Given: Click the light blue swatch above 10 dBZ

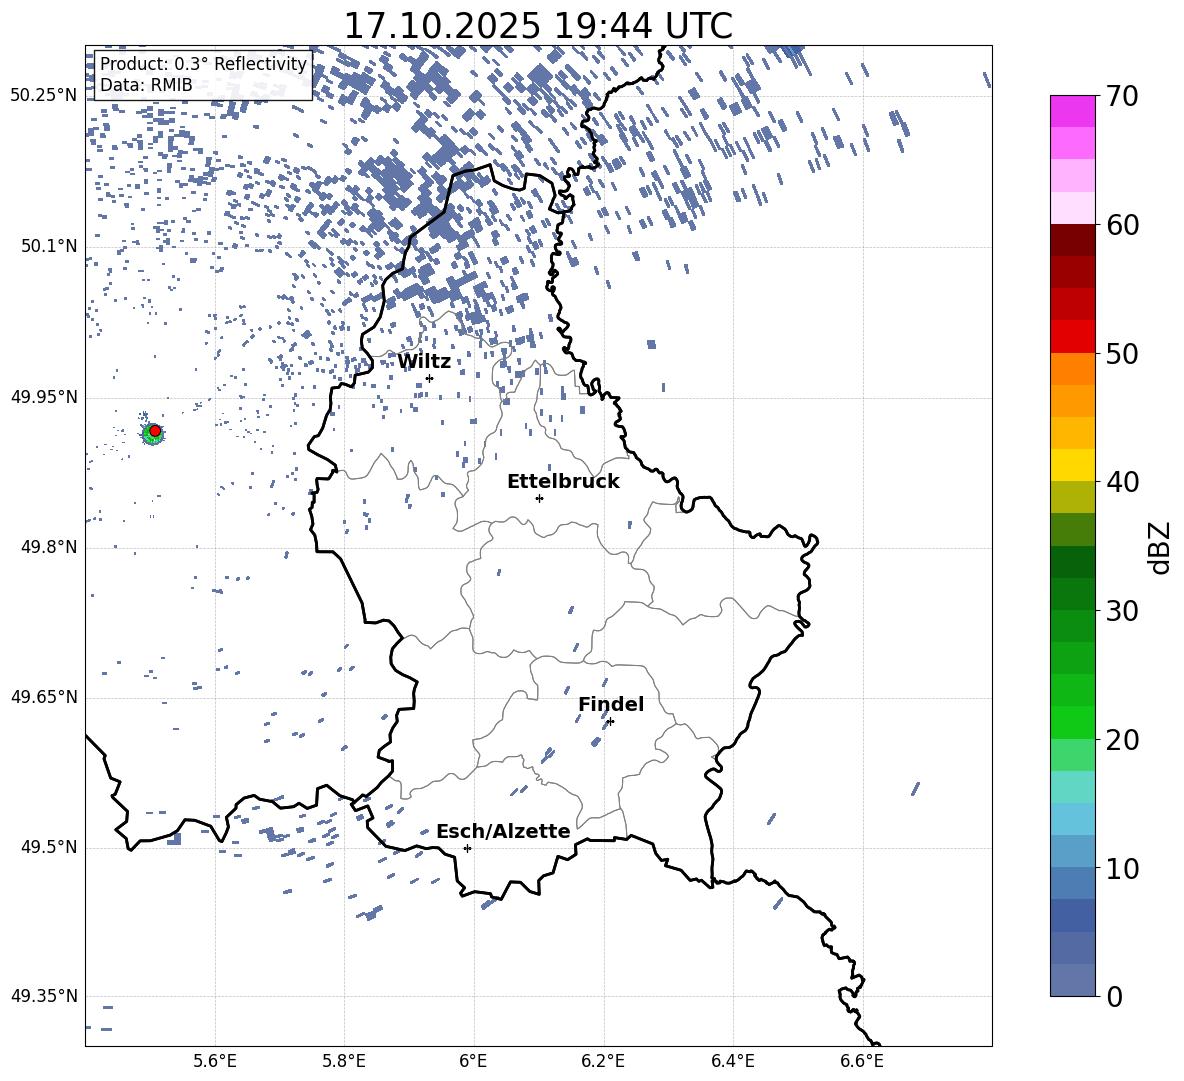Looking at the screenshot, I should [x=1072, y=851].
